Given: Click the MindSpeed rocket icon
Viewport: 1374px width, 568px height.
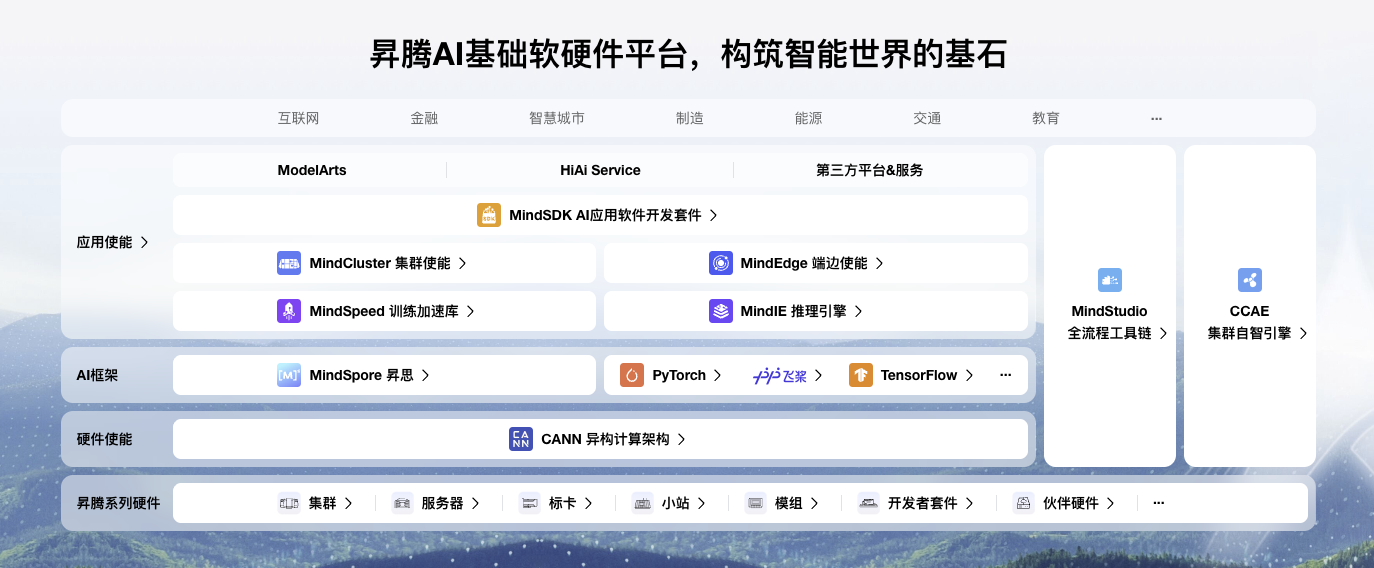Looking at the screenshot, I should 289,311.
